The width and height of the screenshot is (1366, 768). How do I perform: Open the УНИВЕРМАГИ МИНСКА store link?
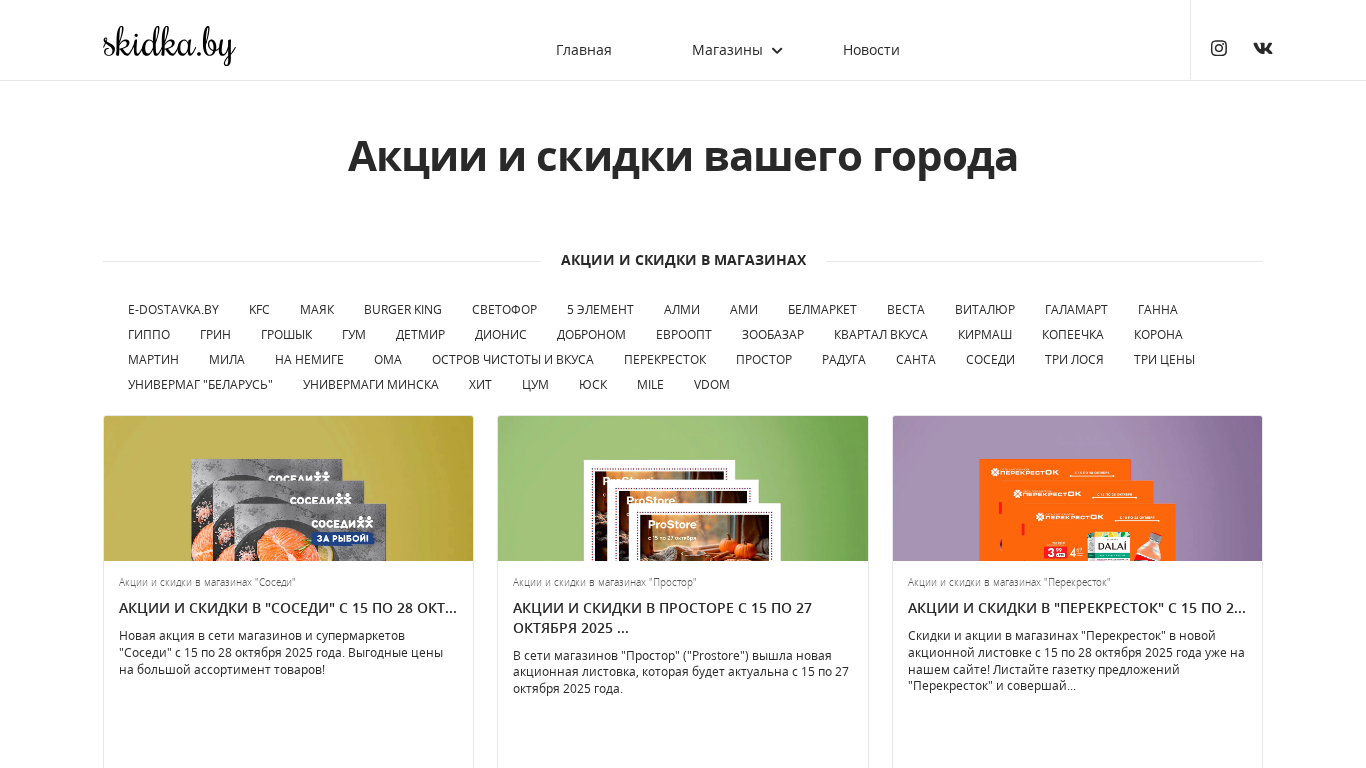371,384
